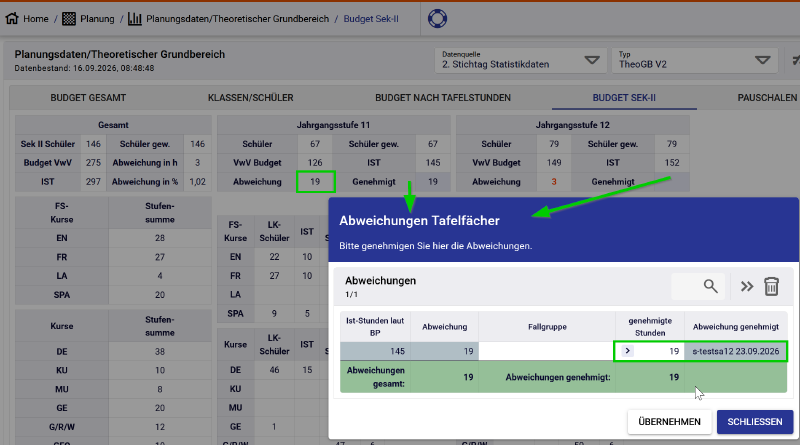The height and width of the screenshot is (445, 800).
Task: Click the Sek II Schüler value 146
Action: (93, 144)
